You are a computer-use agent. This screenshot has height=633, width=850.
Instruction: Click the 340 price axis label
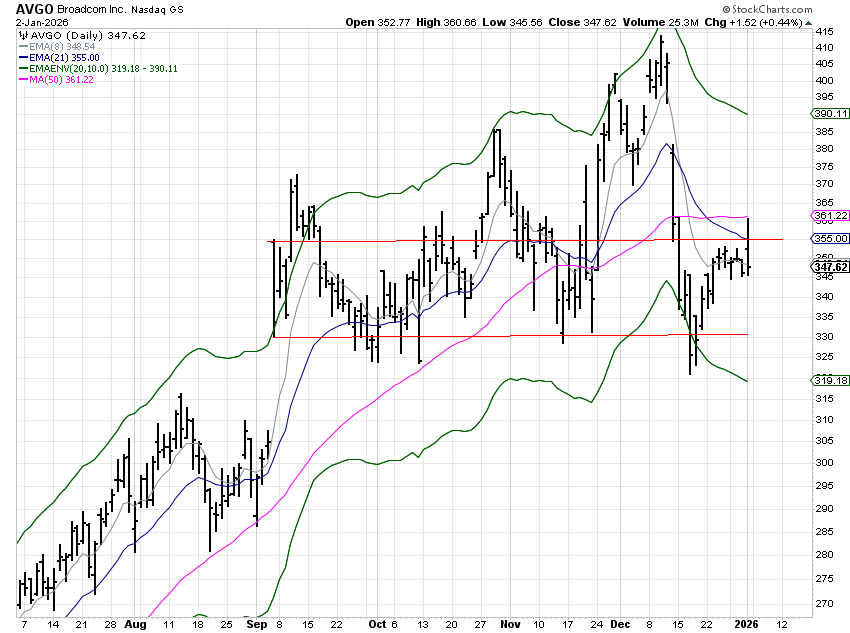click(825, 296)
